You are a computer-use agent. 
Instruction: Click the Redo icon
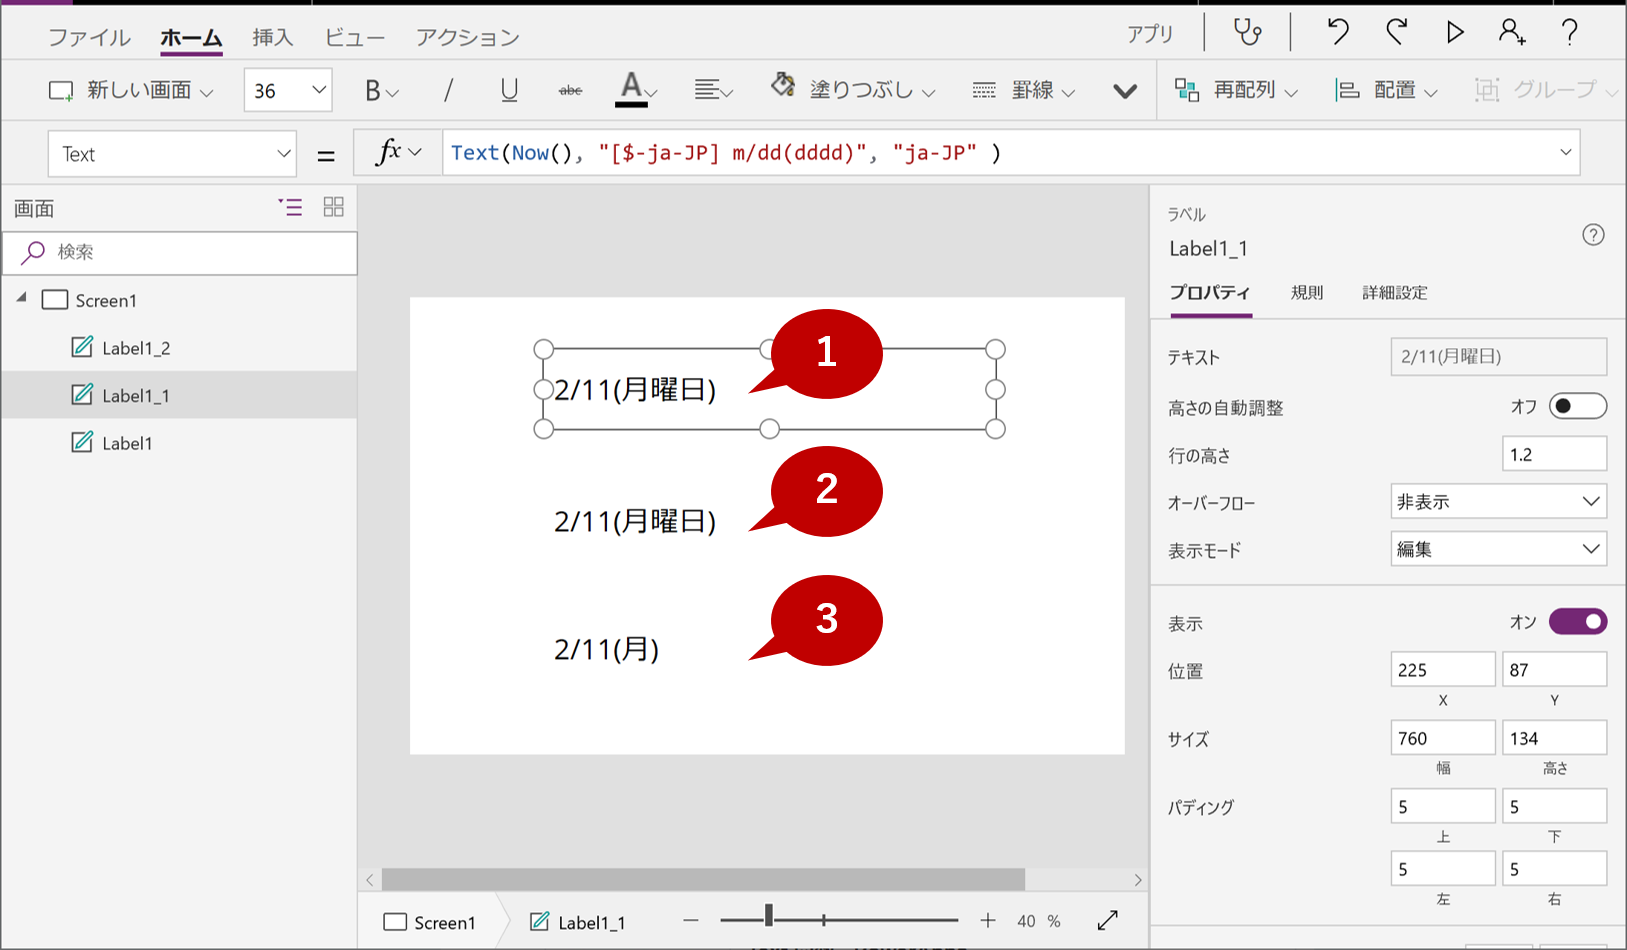click(1396, 32)
